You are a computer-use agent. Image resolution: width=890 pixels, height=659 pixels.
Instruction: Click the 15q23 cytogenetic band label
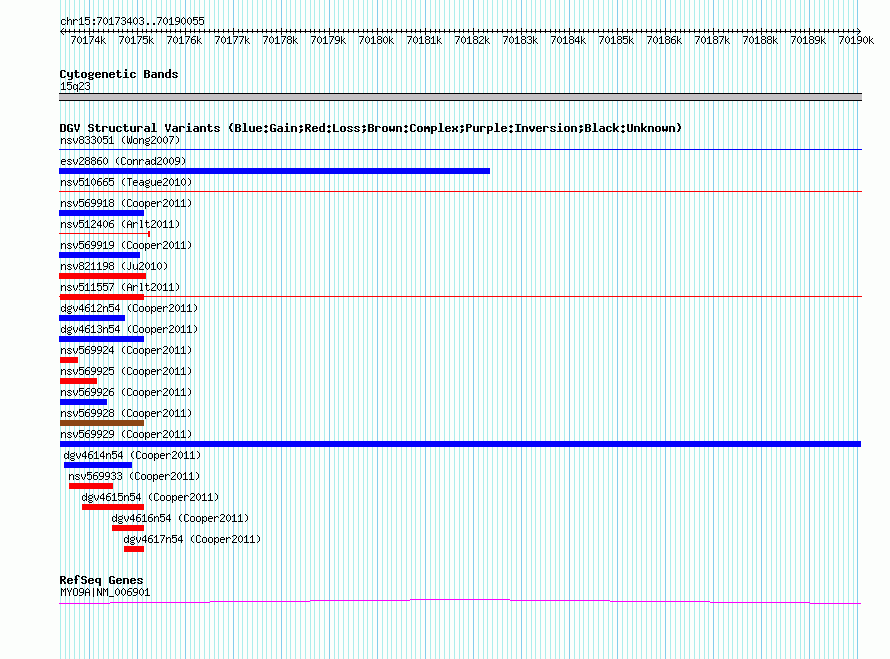pyautogui.click(x=75, y=86)
